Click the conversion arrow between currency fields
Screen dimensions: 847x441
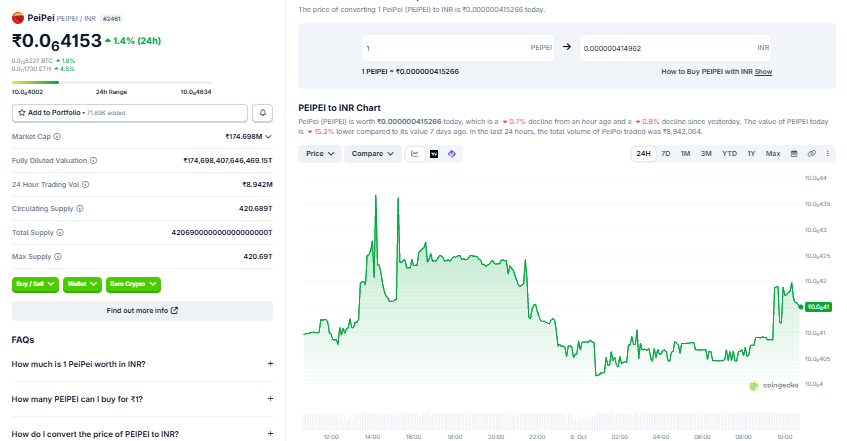tap(567, 47)
